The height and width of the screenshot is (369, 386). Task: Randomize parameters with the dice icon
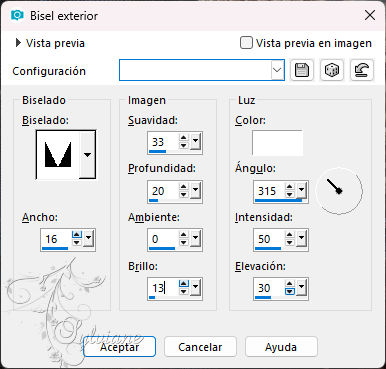[332, 70]
